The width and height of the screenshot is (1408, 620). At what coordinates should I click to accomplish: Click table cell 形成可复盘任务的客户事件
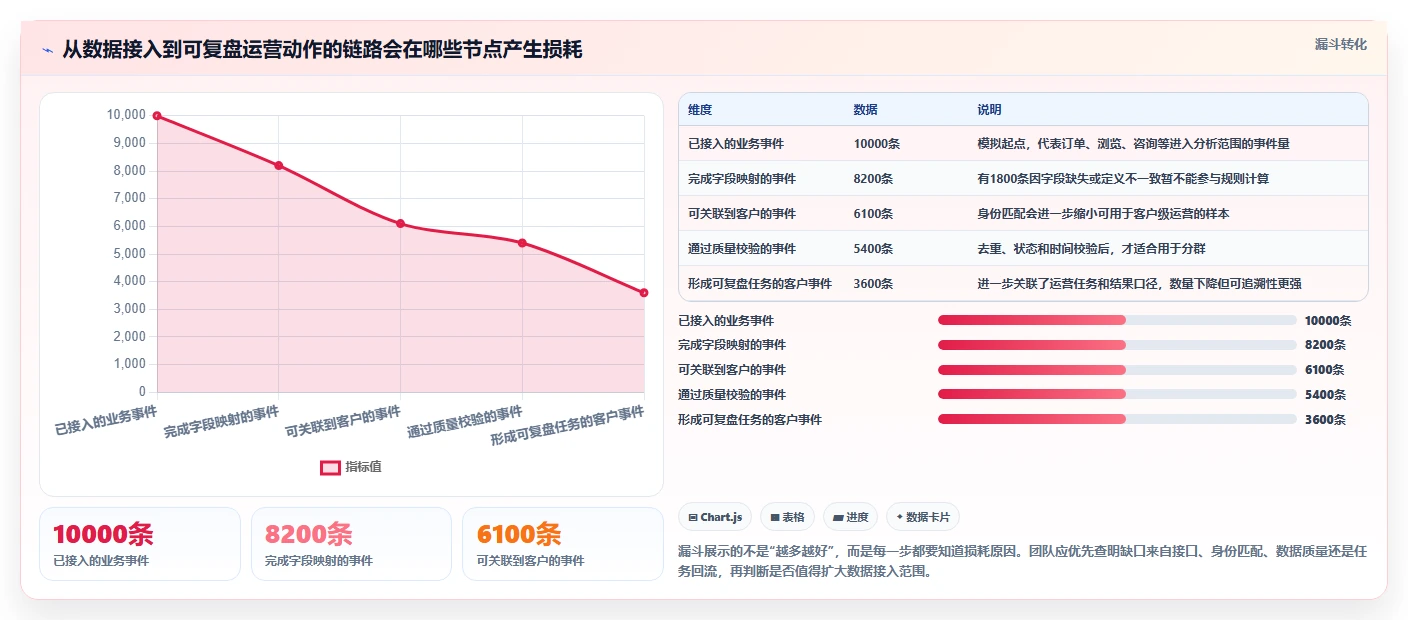tap(760, 284)
